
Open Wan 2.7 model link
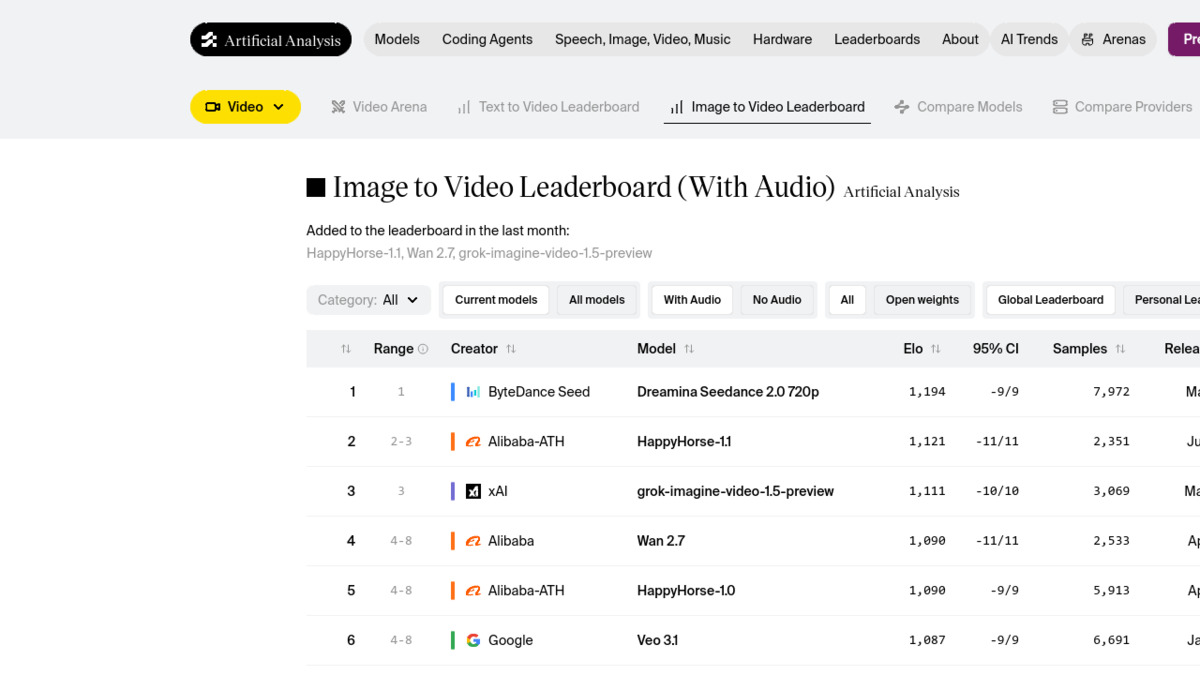tap(661, 541)
